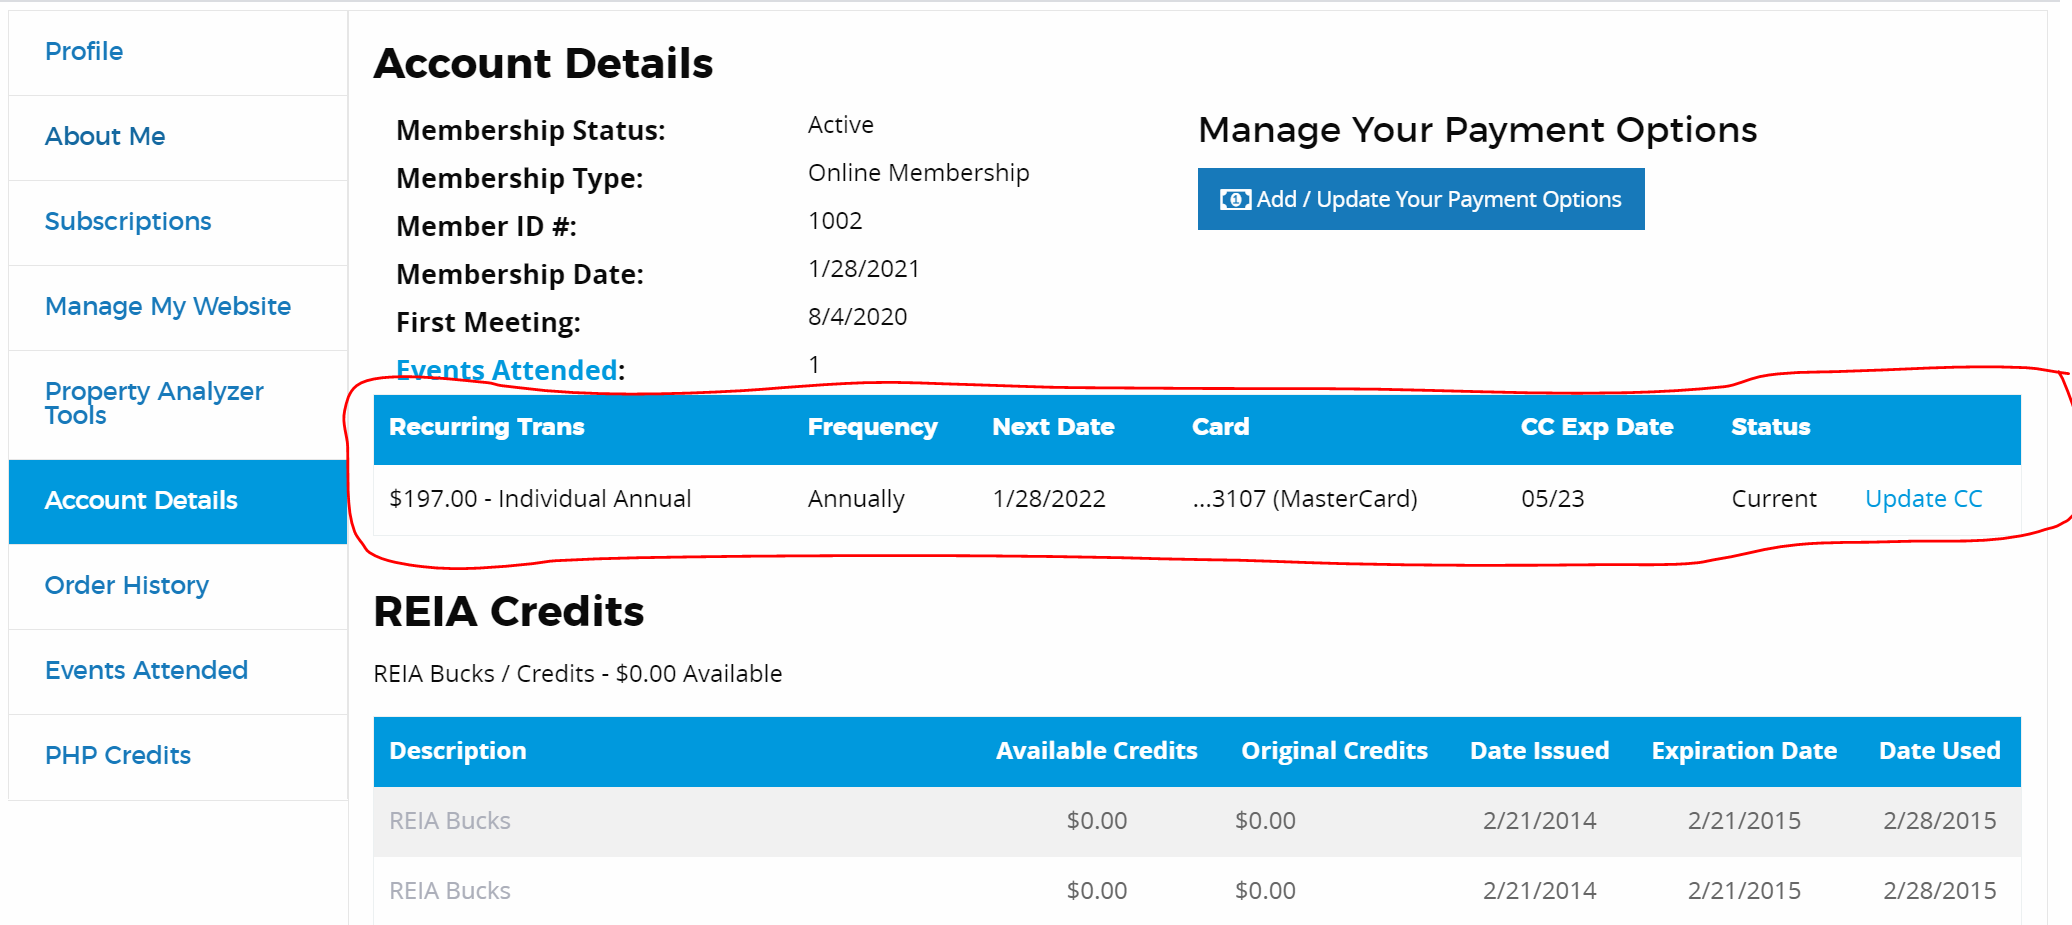Go to the About Me section
The image size is (2072, 925).
[105, 137]
